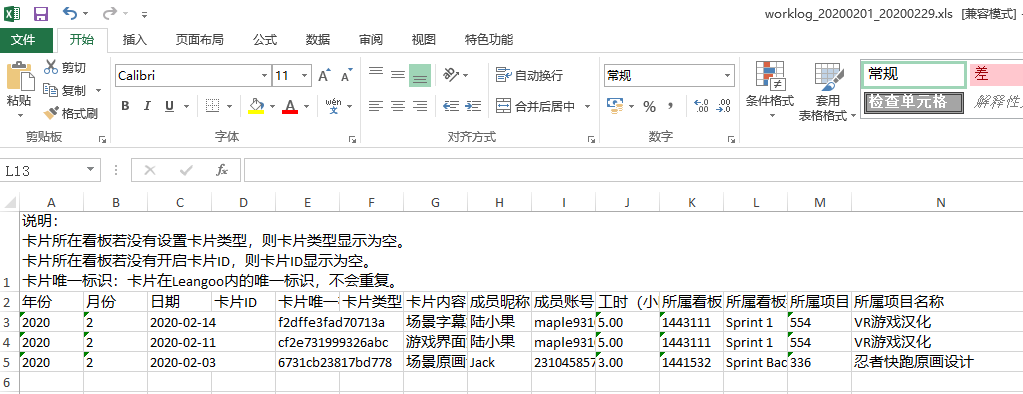Select column N header
1023x394 pixels.
pyautogui.click(x=940, y=203)
